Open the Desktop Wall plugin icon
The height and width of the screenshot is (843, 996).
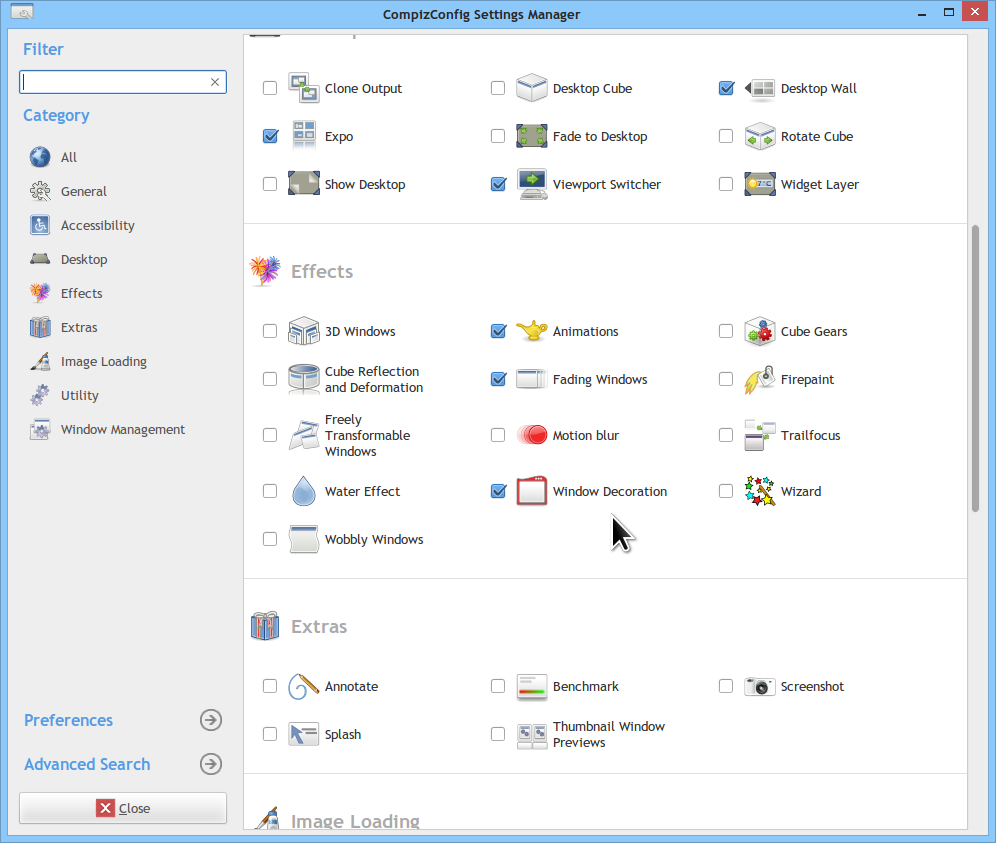click(x=760, y=88)
